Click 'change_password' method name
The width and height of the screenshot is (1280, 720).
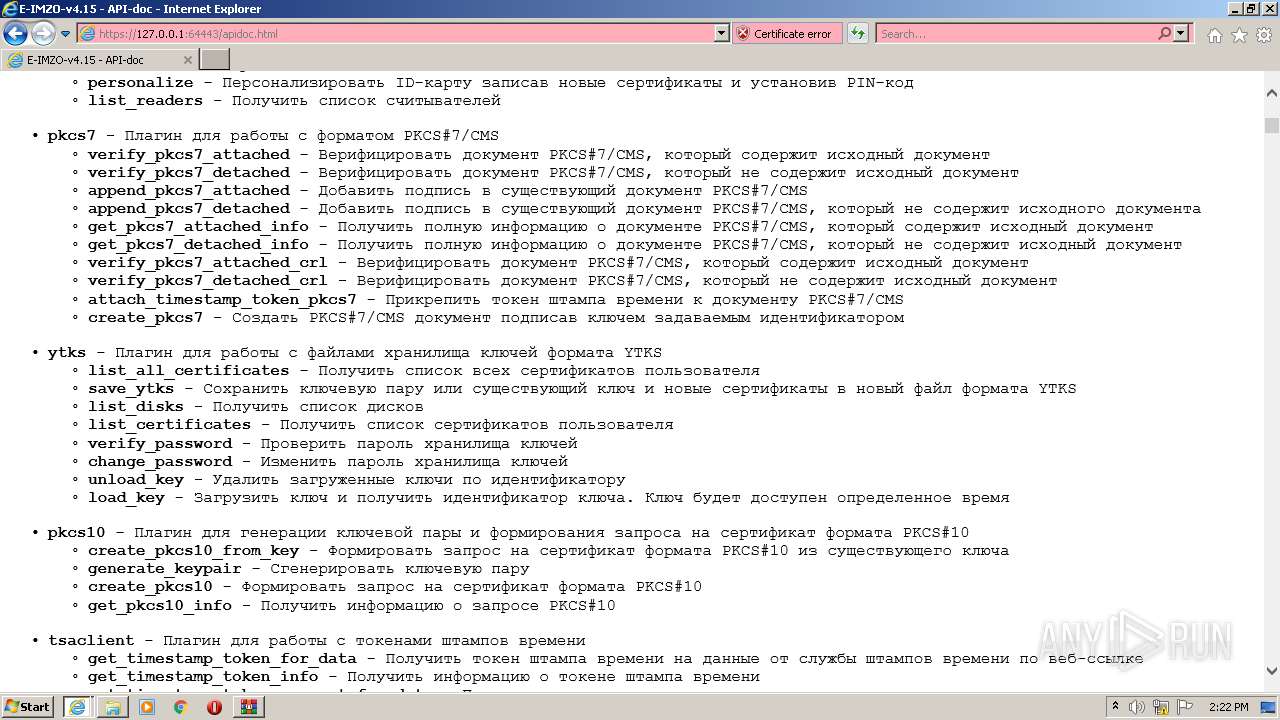[x=160, y=461]
